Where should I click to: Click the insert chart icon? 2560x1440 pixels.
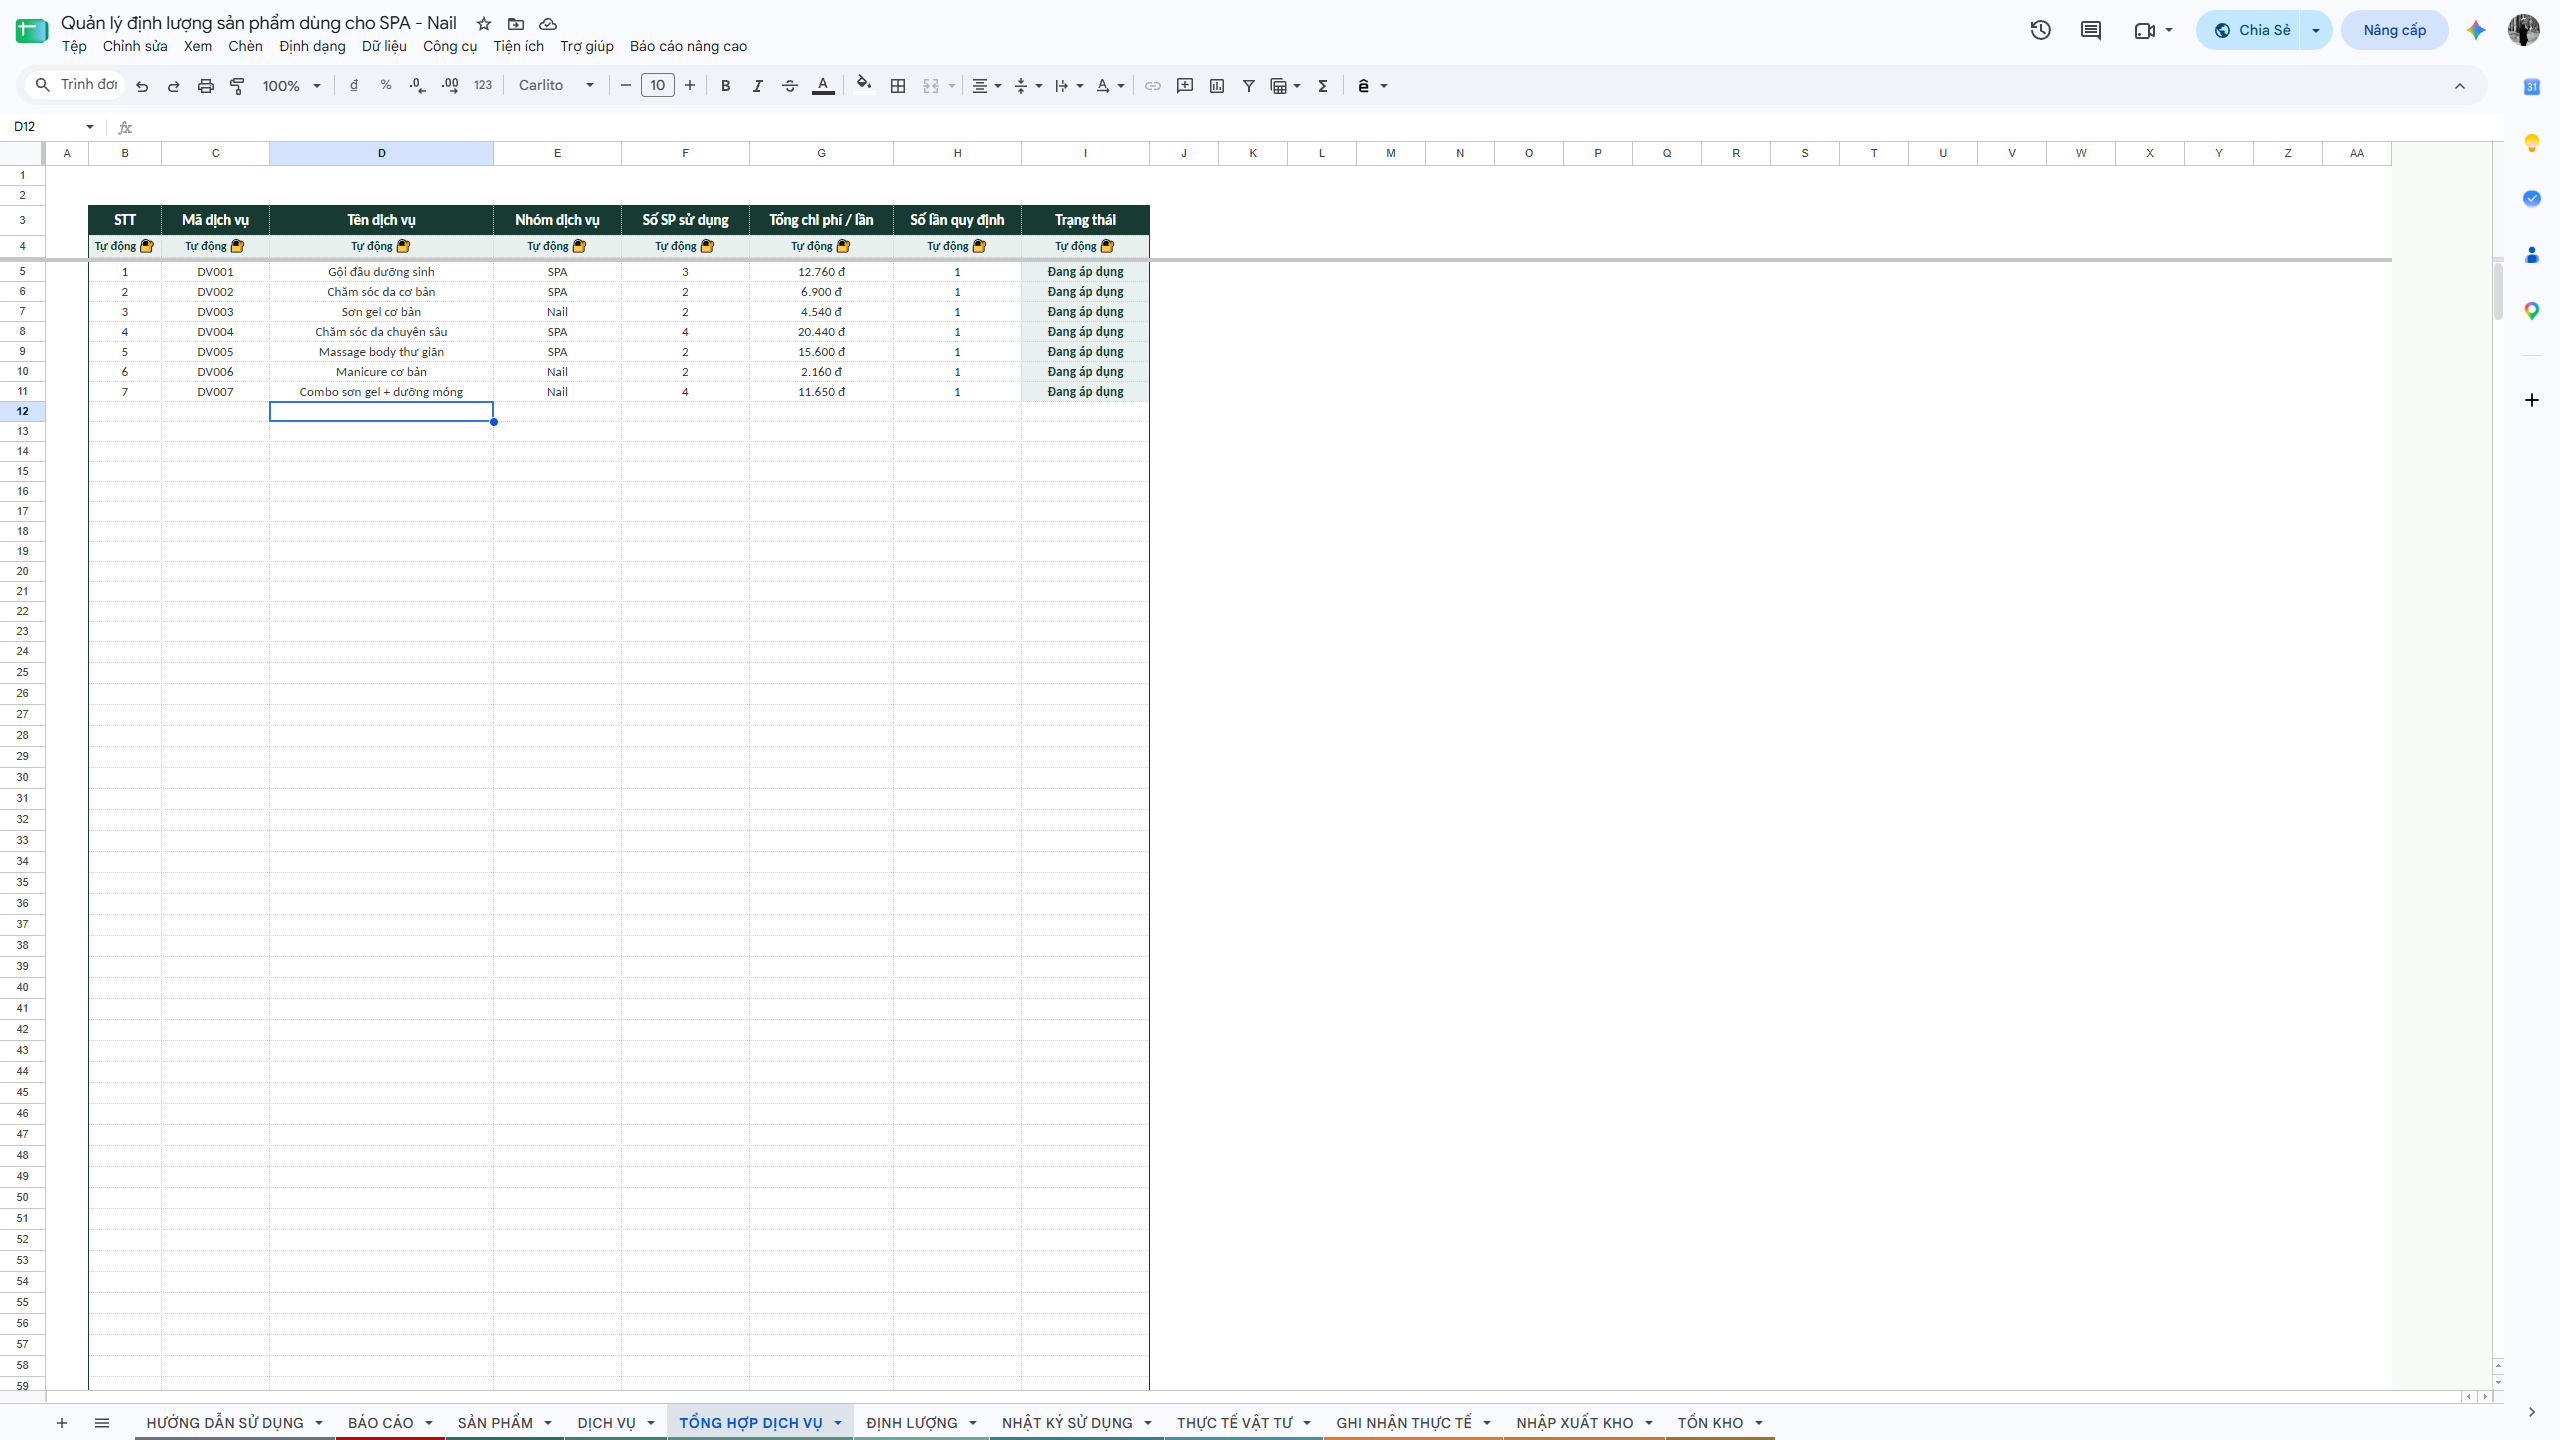pyautogui.click(x=1217, y=86)
